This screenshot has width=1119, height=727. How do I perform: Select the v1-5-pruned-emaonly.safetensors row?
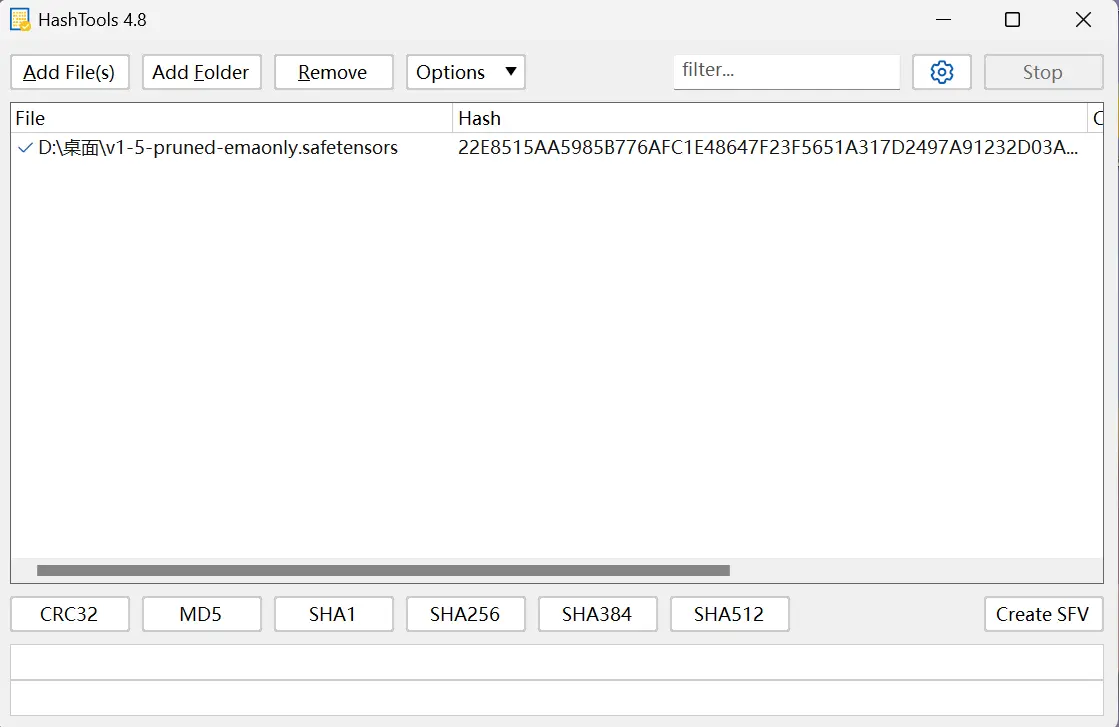(218, 148)
